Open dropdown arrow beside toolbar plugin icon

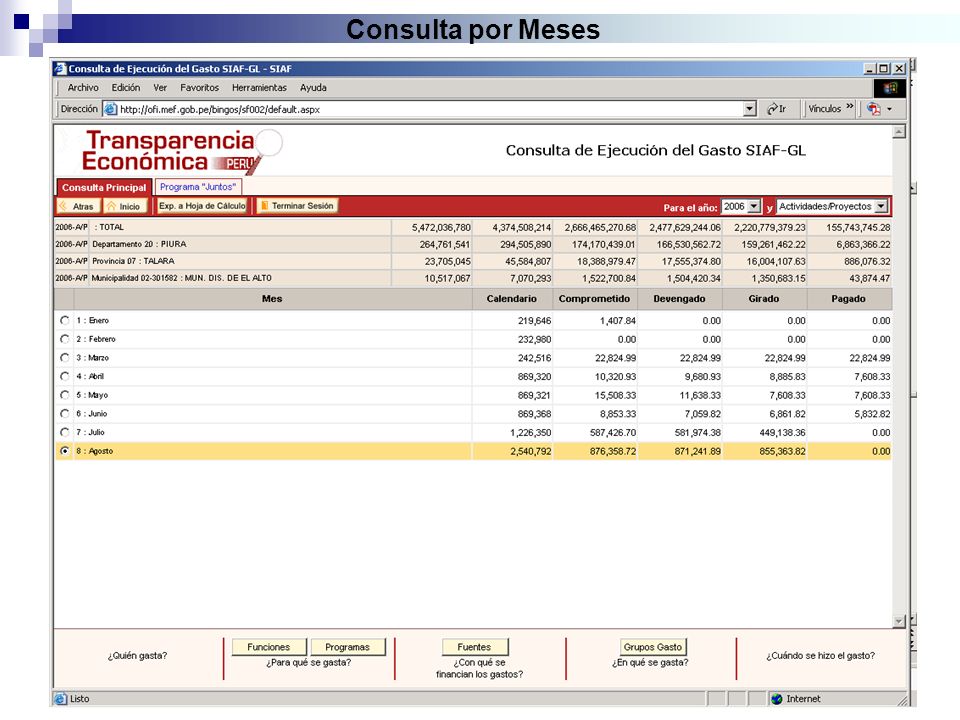click(890, 109)
